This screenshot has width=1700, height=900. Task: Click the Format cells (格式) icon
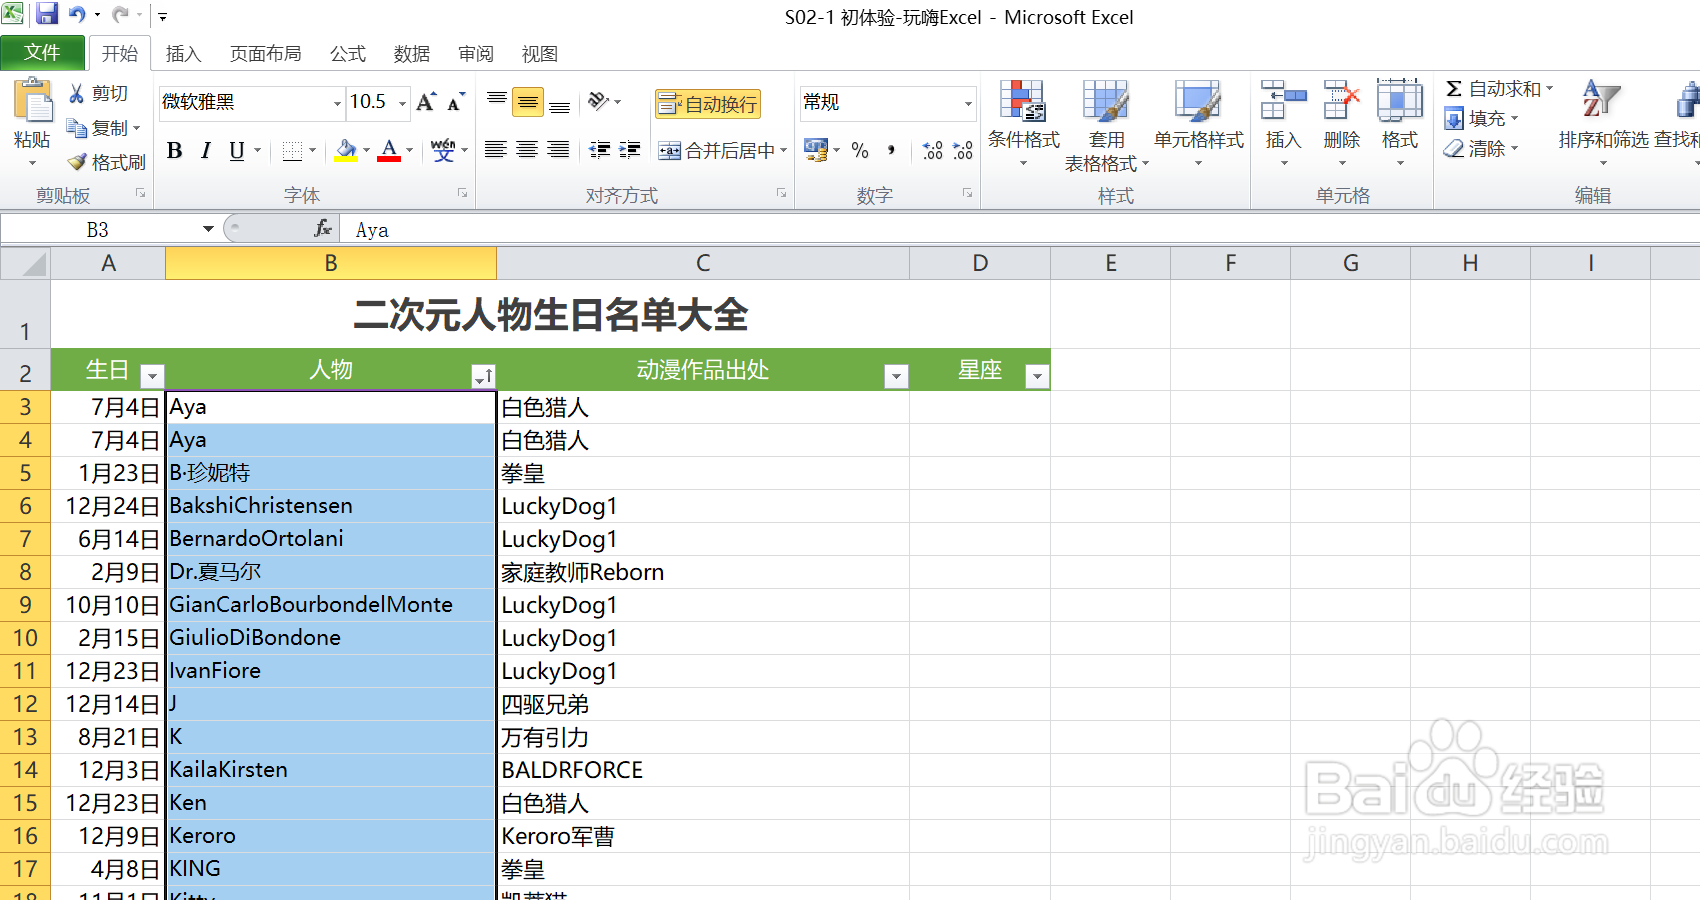1400,100
